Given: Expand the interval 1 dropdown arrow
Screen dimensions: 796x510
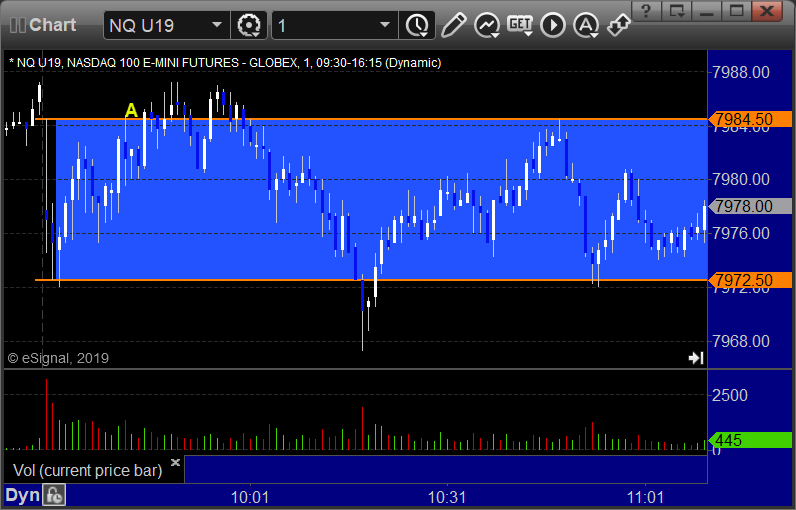Looking at the screenshot, I should point(385,24).
